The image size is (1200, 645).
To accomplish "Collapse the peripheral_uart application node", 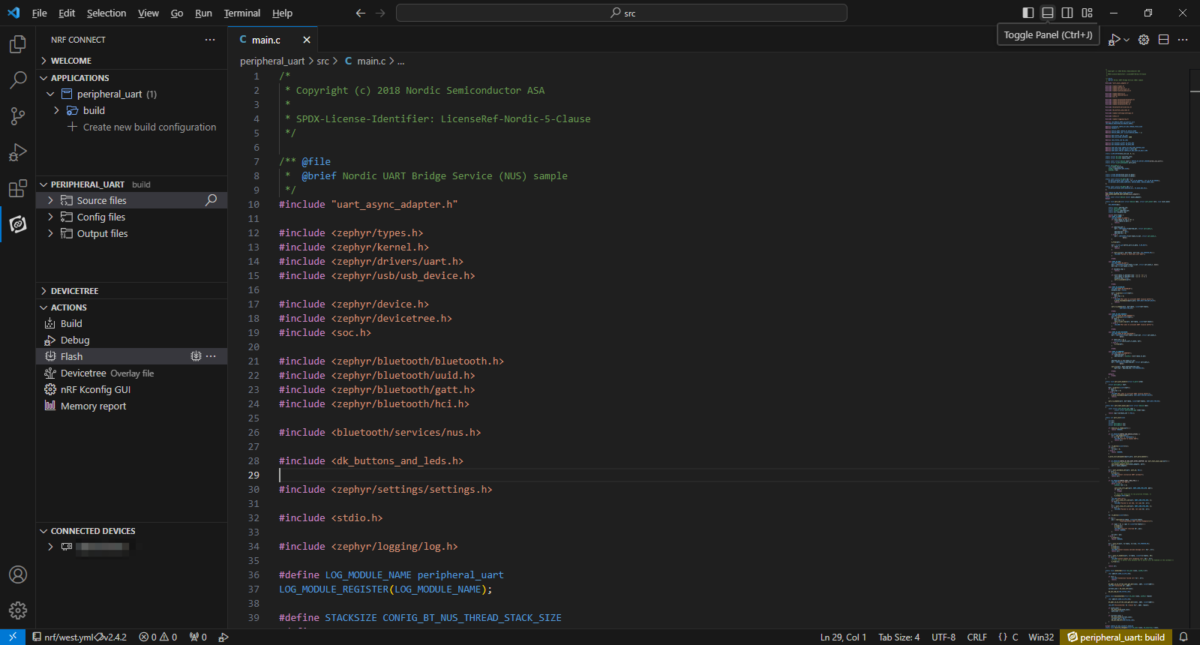I will point(50,94).
